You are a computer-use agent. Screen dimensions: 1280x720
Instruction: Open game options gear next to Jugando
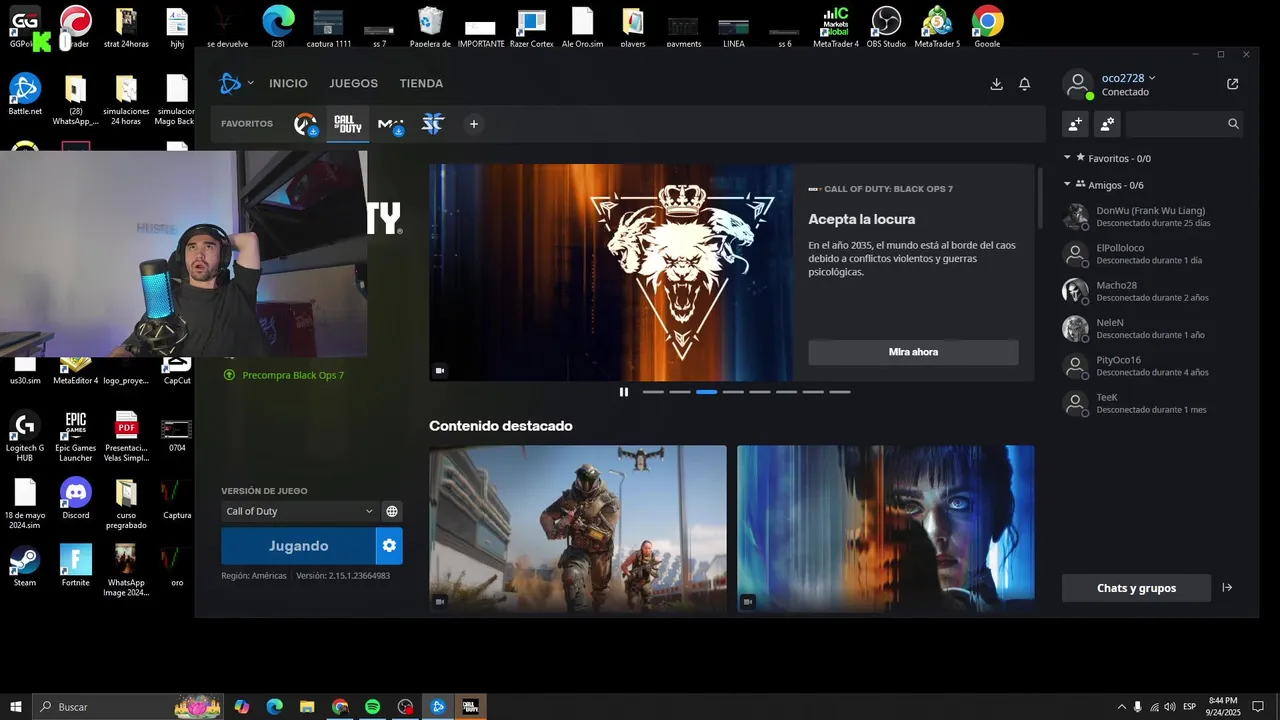[x=389, y=546]
